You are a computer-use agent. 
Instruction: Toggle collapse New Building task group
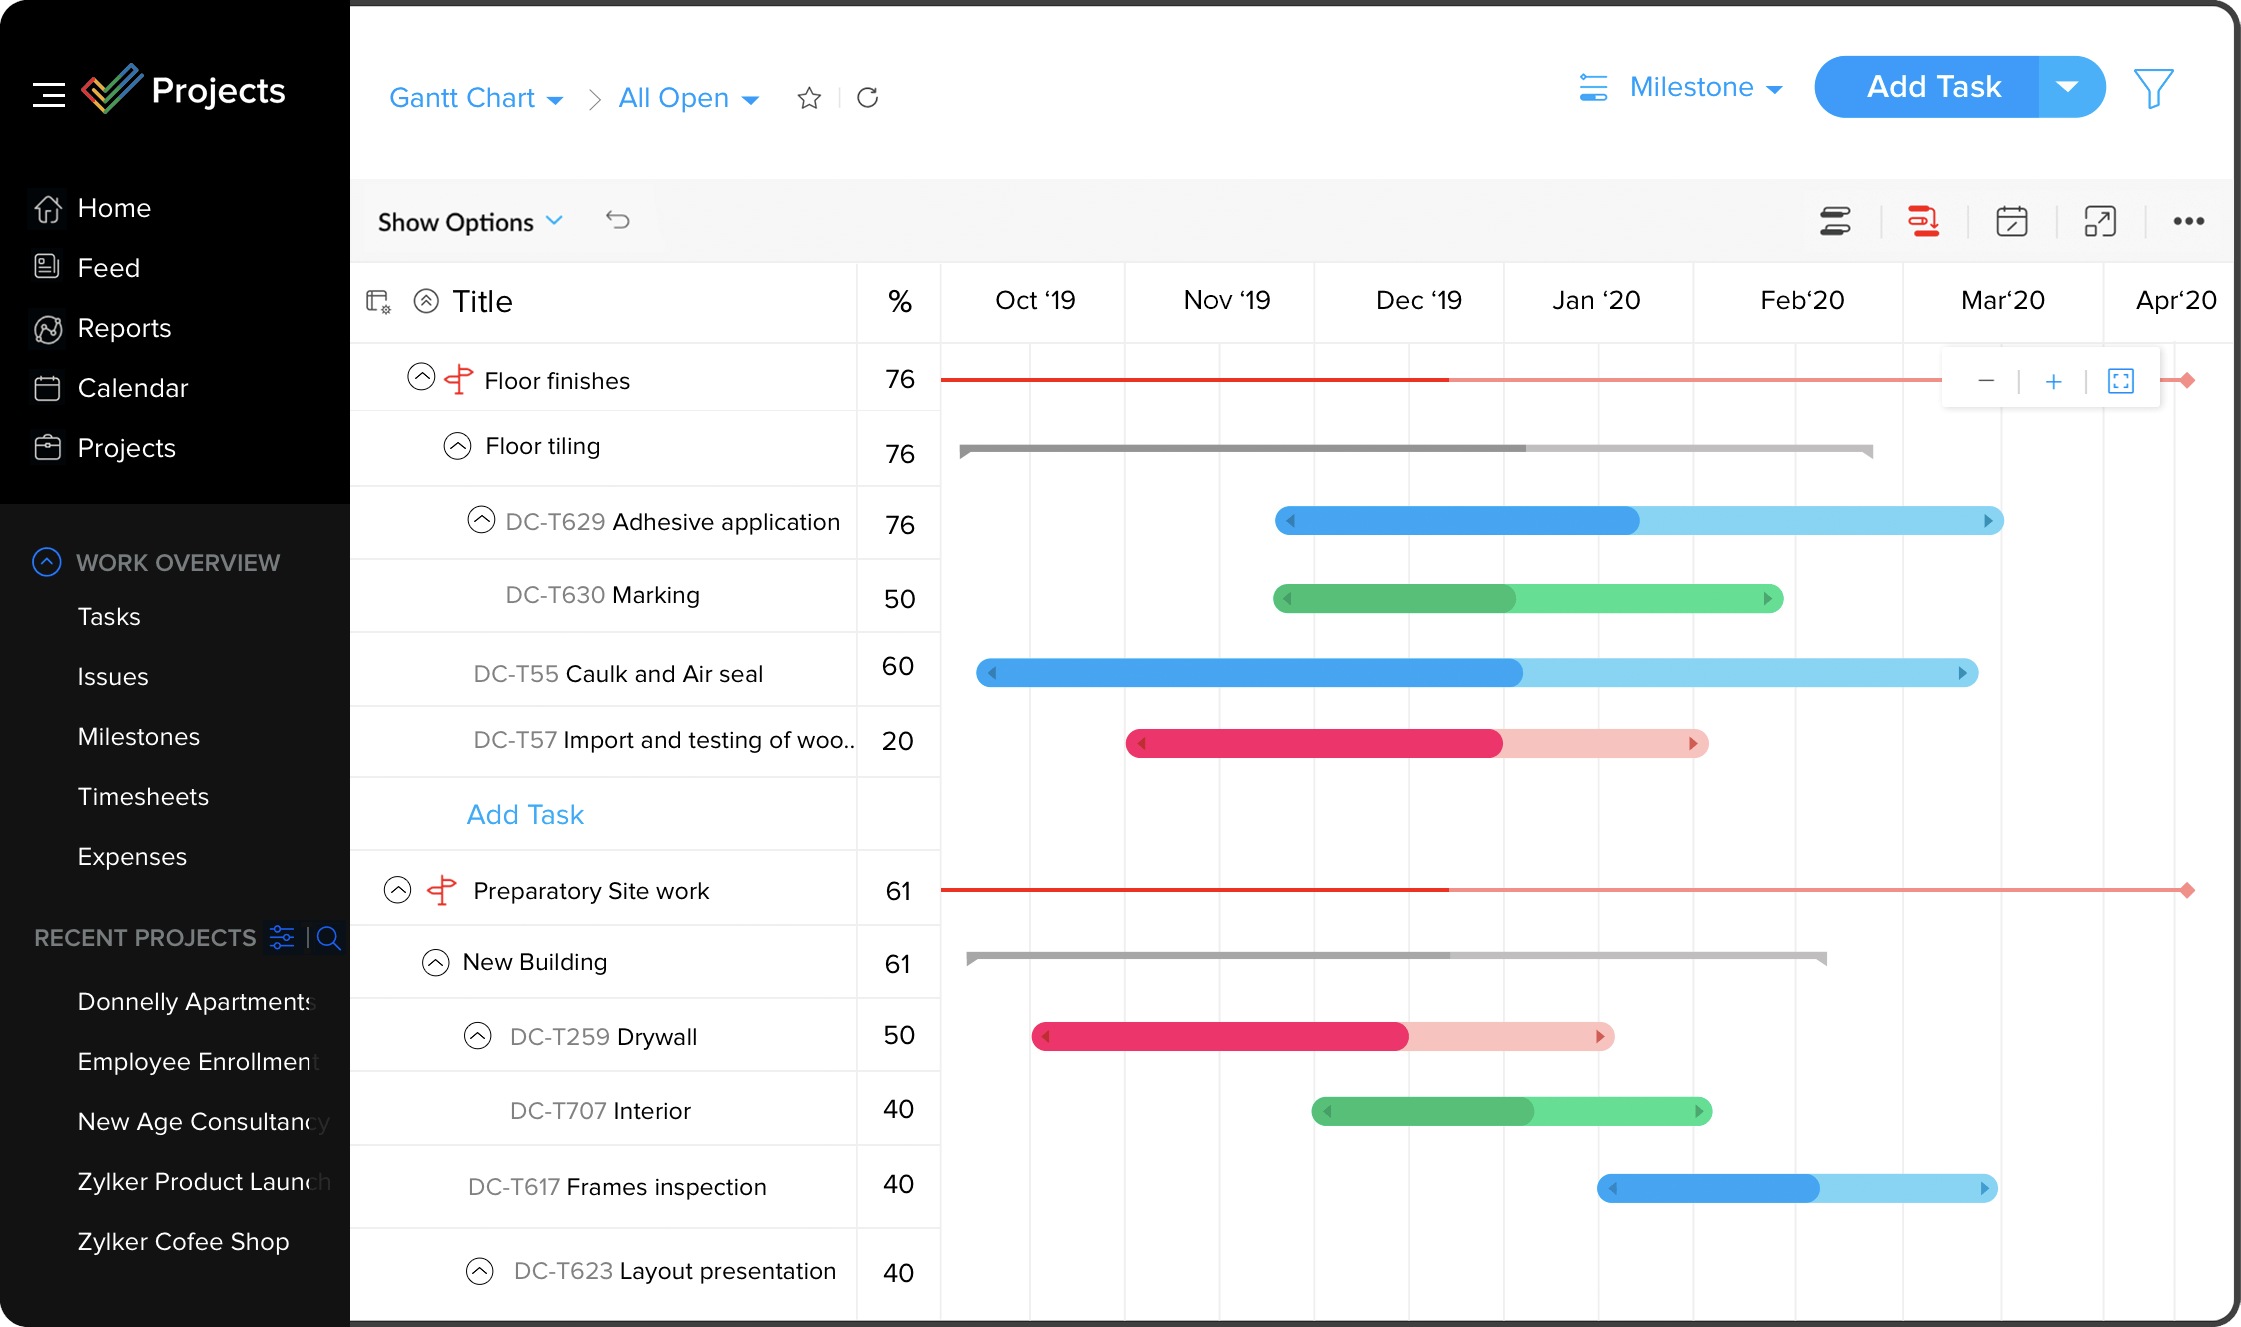click(x=434, y=960)
